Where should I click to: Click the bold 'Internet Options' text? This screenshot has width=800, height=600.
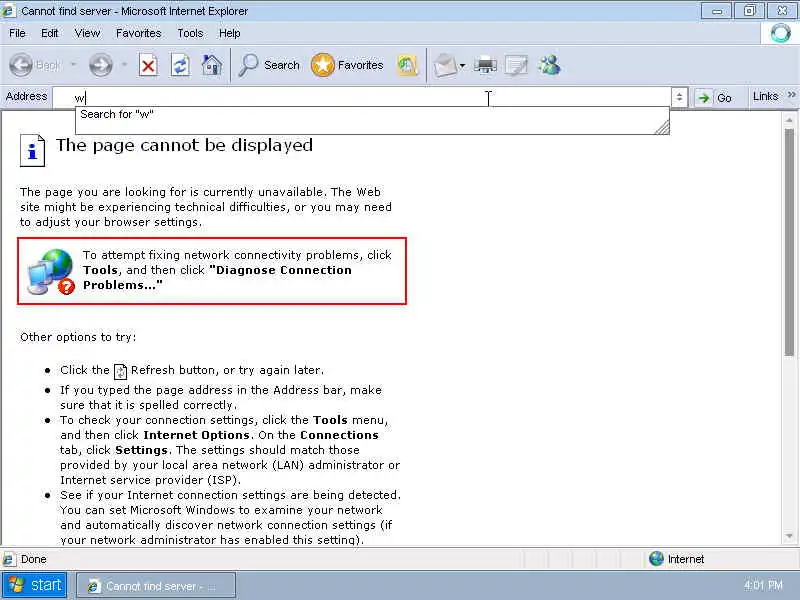point(196,435)
